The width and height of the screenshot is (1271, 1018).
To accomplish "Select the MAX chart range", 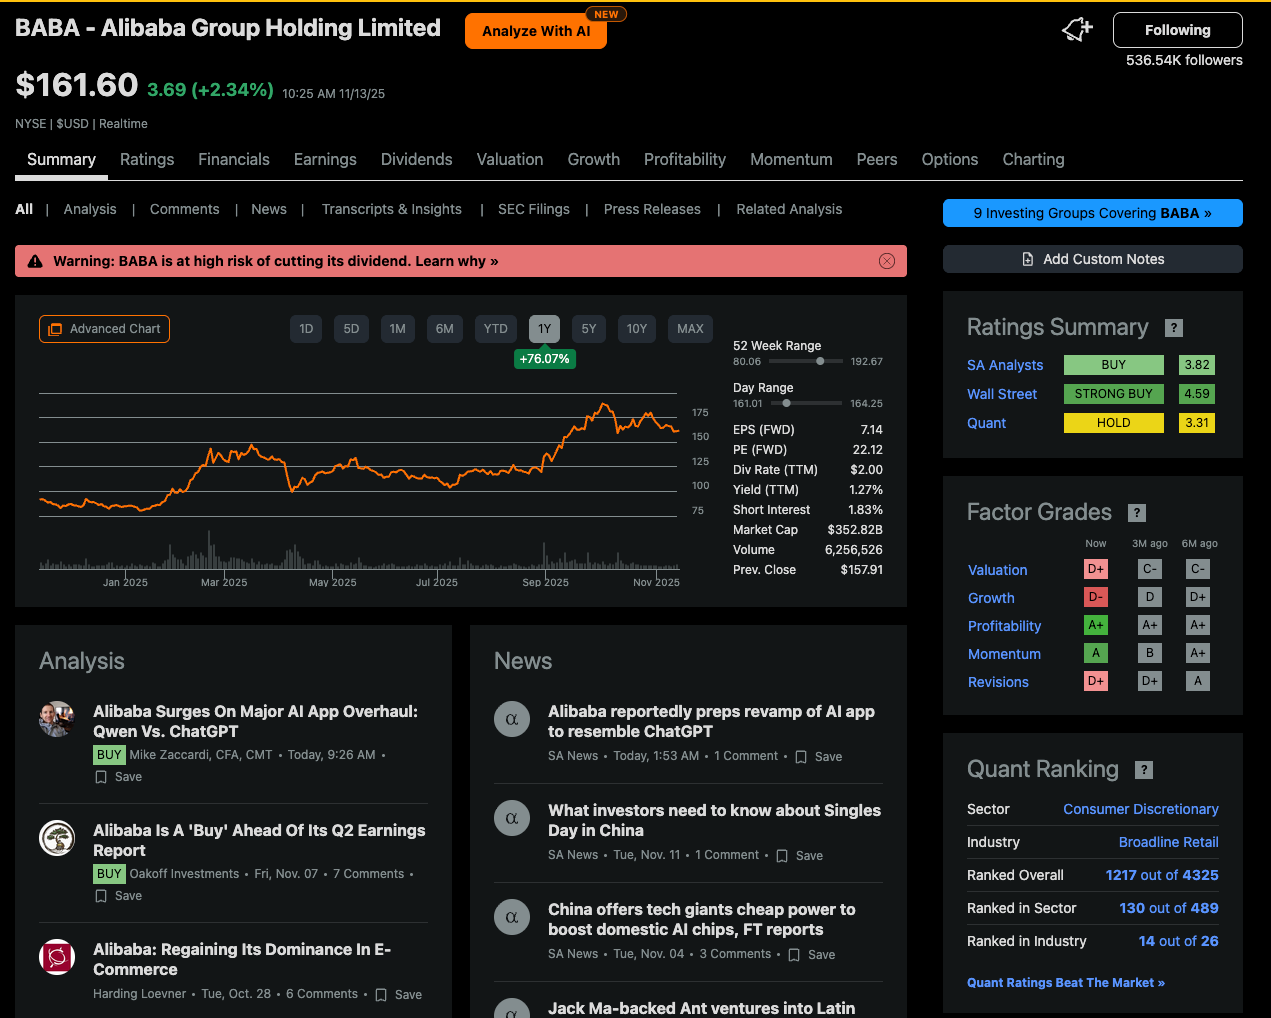I will (x=690, y=329).
